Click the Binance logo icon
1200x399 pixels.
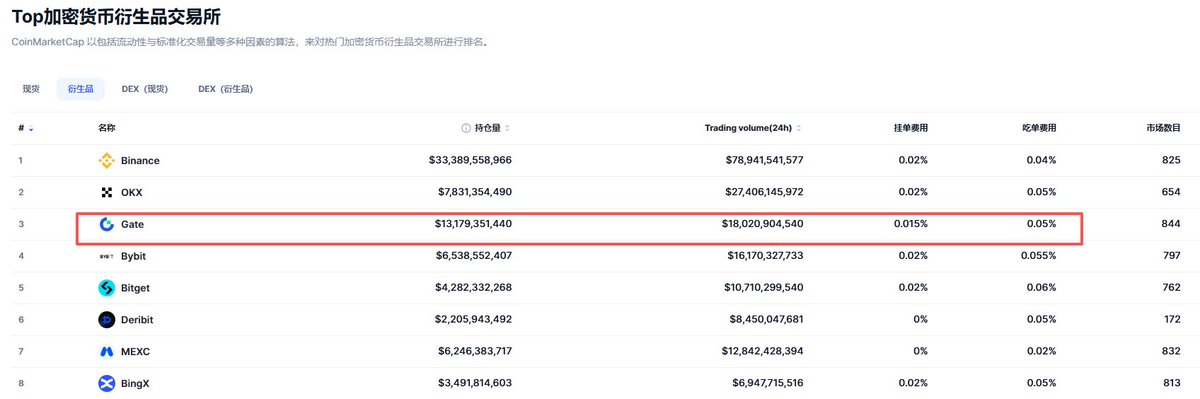[x=107, y=161]
